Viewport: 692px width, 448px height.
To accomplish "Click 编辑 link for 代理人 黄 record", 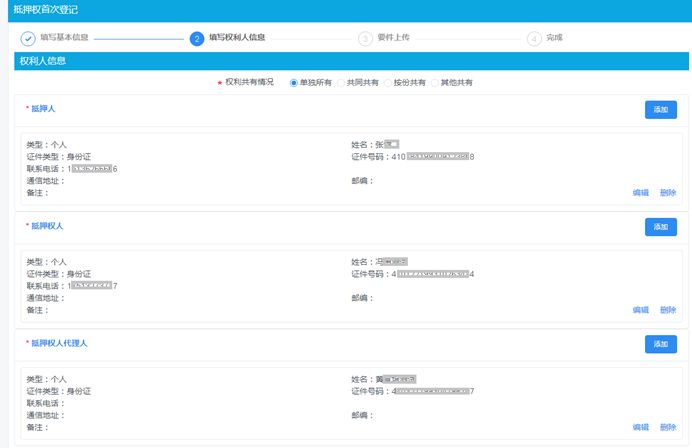I will click(641, 427).
